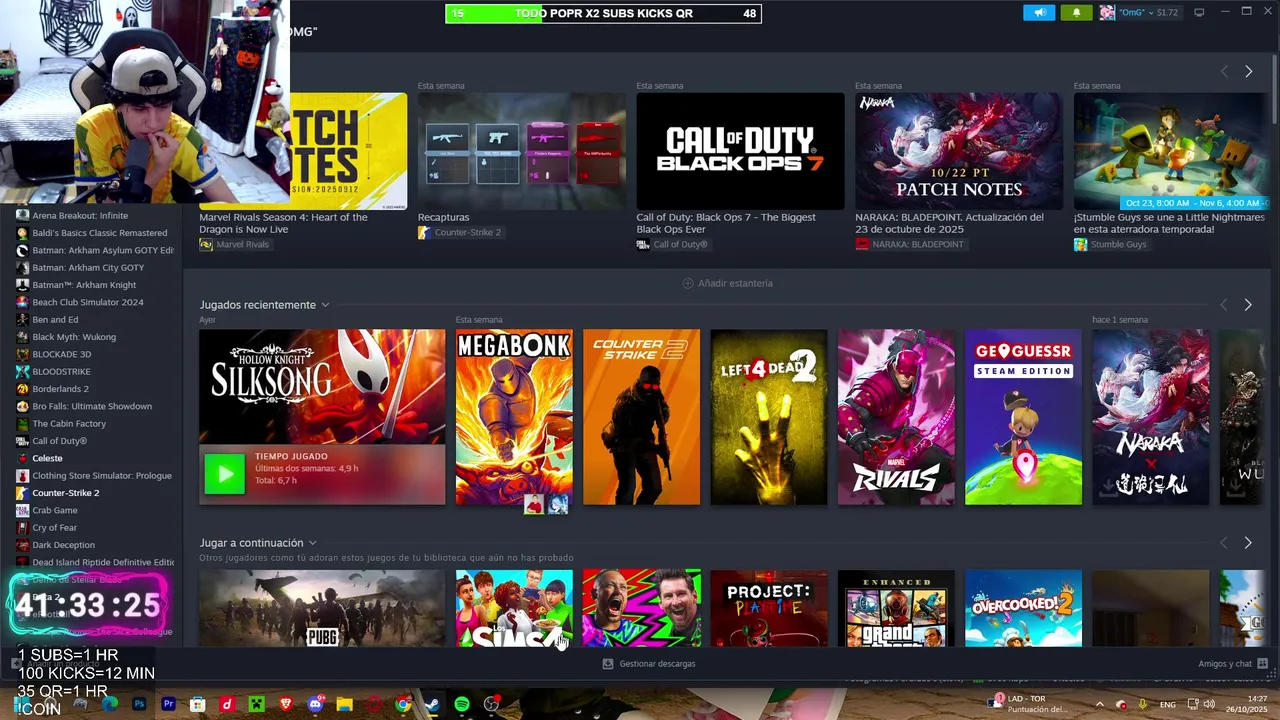This screenshot has height=720, width=1280.
Task: Click the profile avatar next to OmG
Action: (x=1107, y=13)
